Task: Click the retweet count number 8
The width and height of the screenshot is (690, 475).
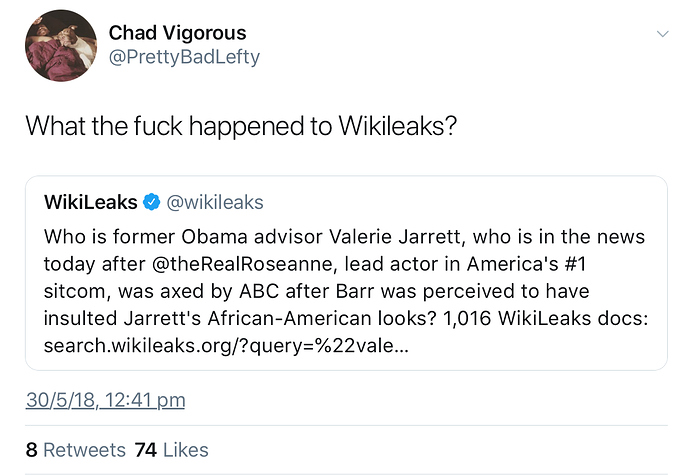Action: pyautogui.click(x=31, y=450)
